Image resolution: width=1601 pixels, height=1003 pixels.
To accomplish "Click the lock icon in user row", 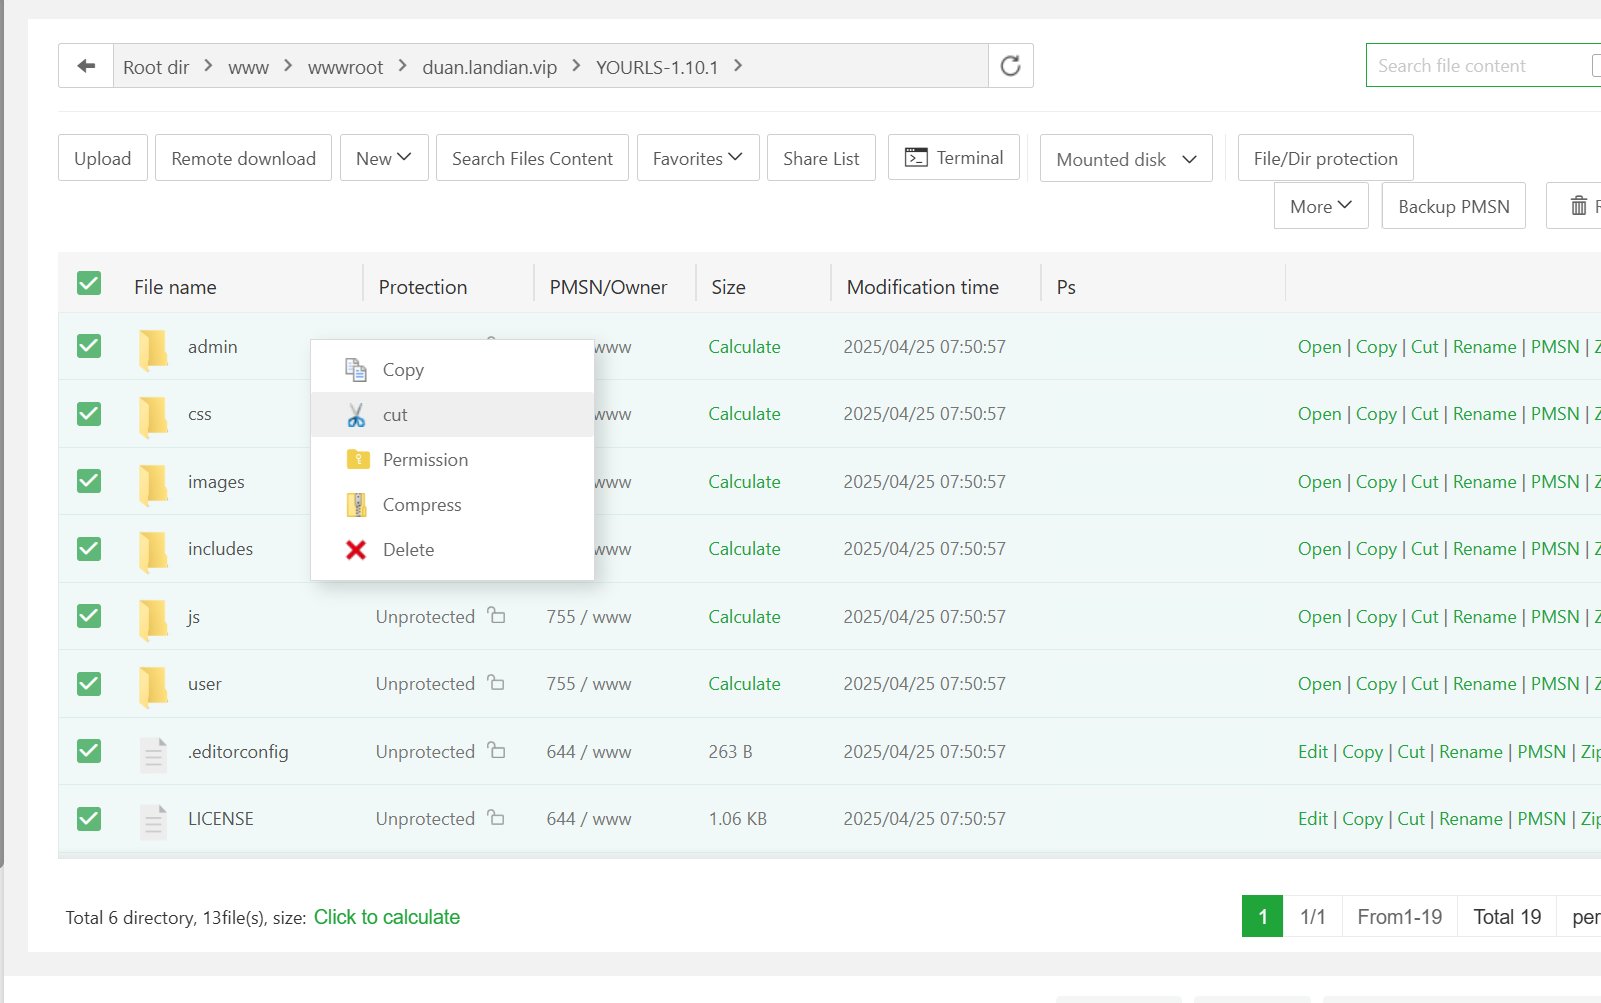I will [496, 683].
